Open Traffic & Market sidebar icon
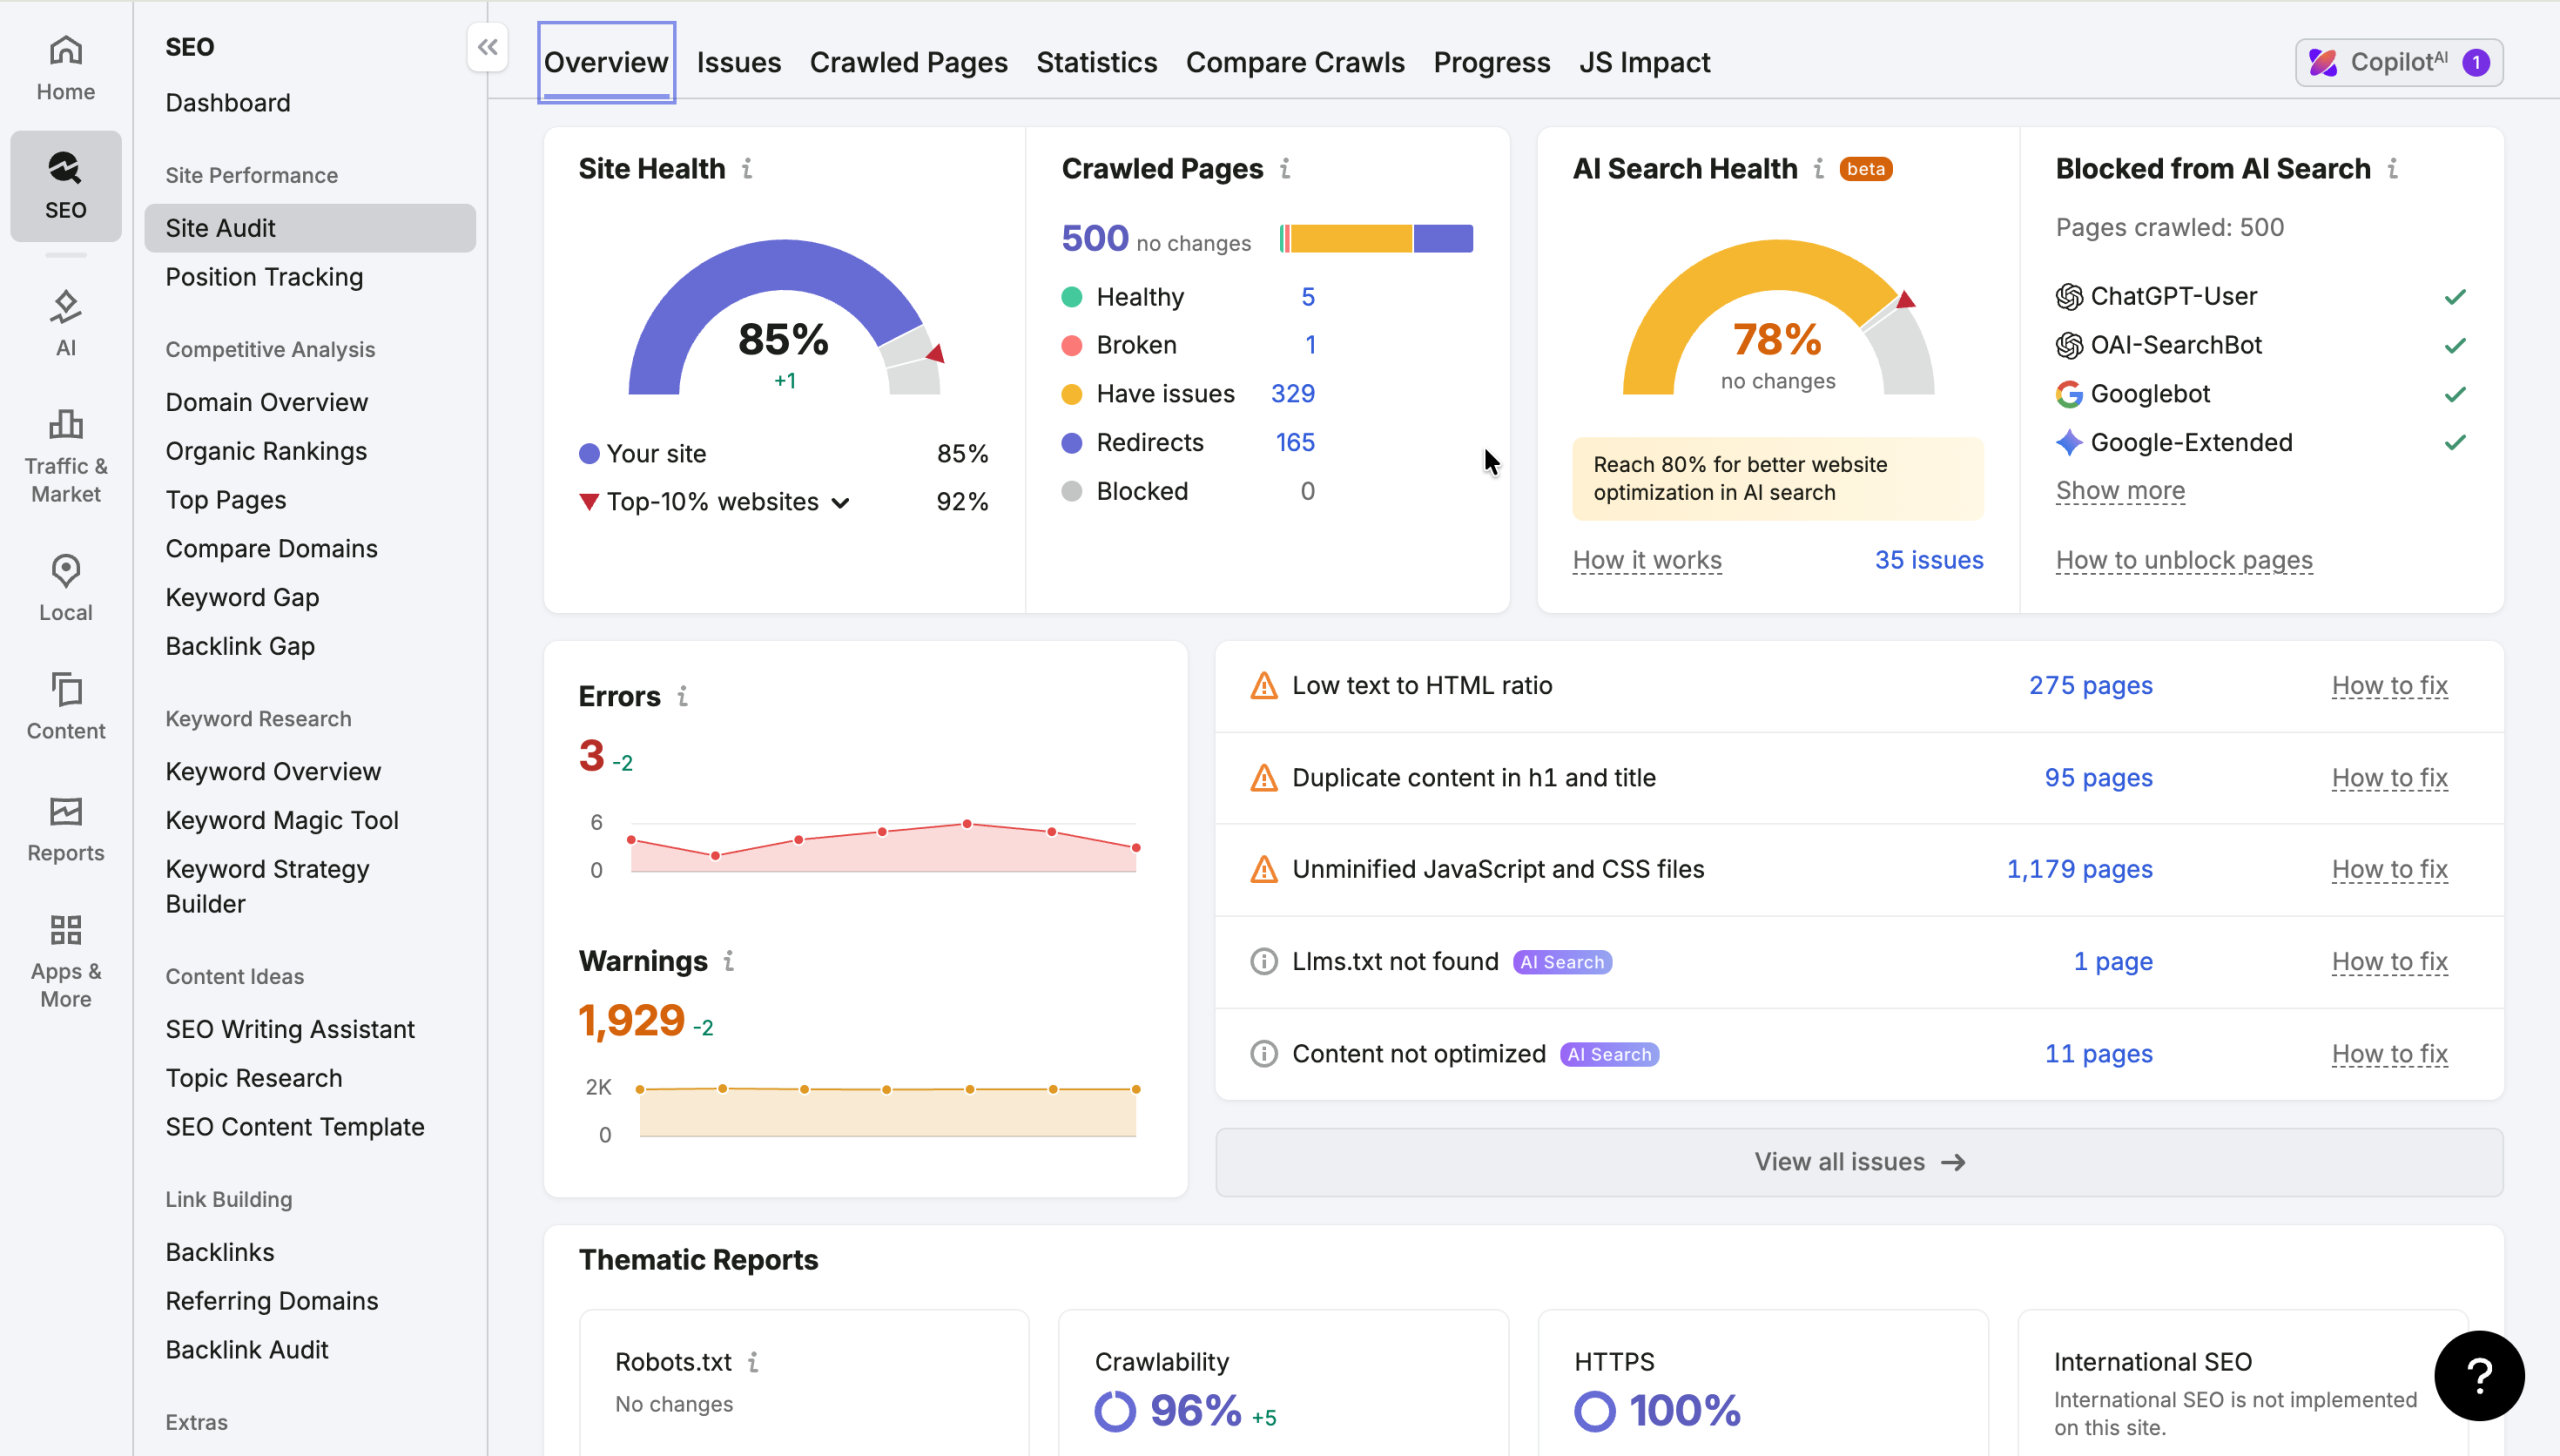The width and height of the screenshot is (2560, 1456). pos(66,424)
